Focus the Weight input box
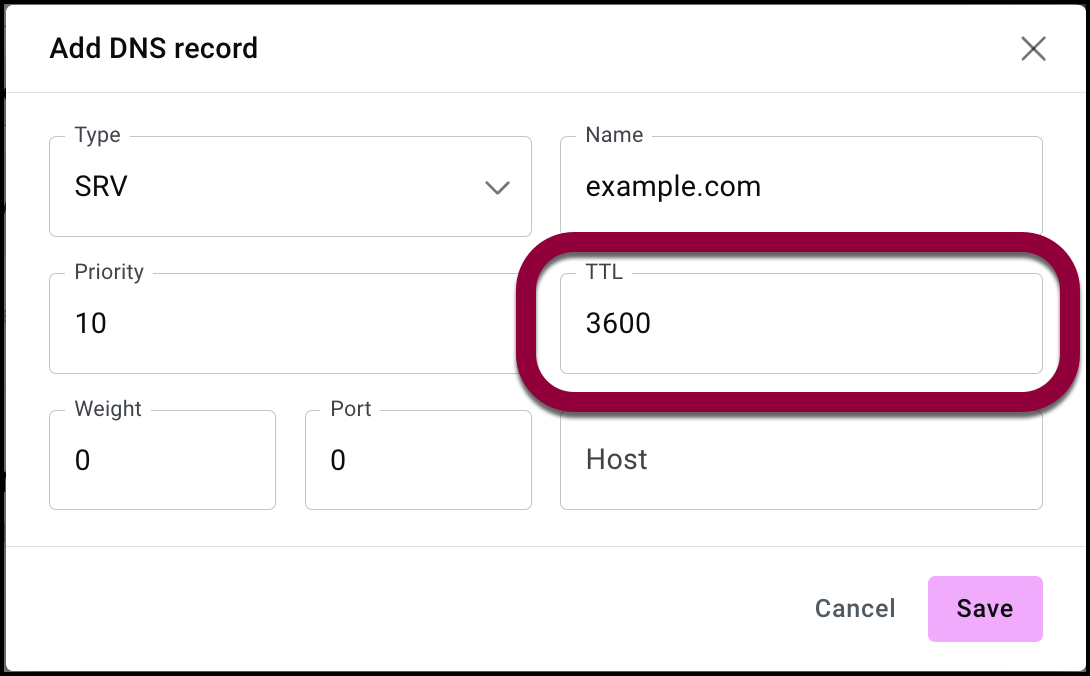 pos(162,460)
